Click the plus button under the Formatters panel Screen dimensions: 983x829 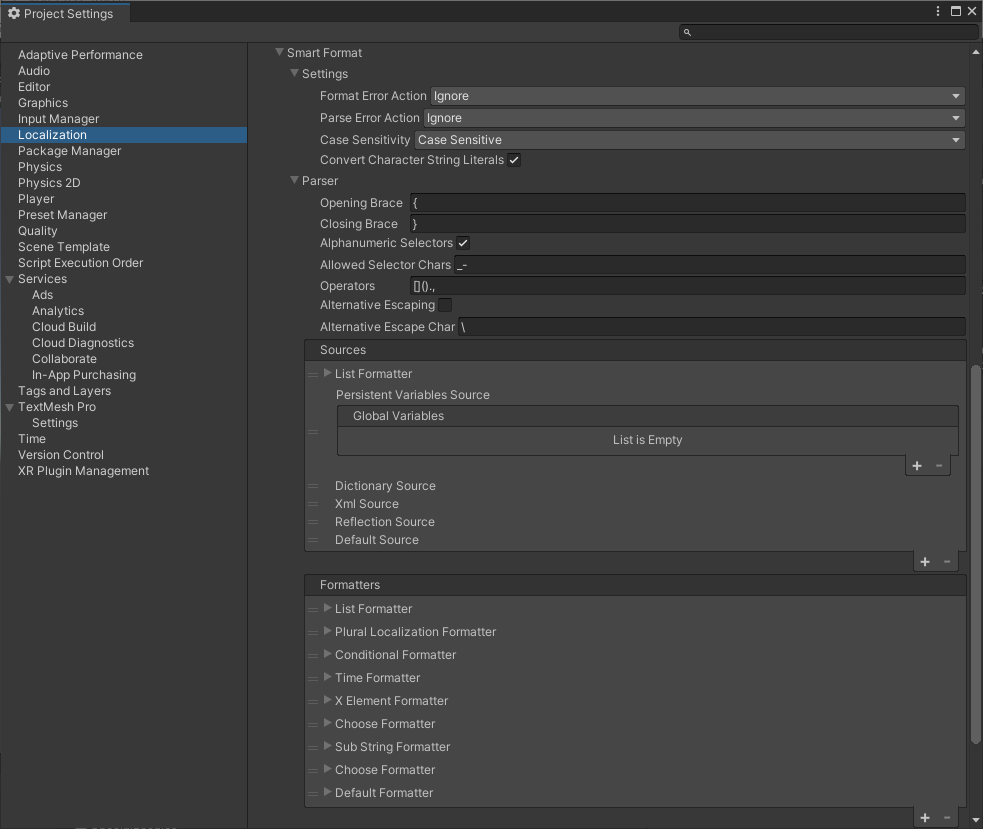(924, 818)
